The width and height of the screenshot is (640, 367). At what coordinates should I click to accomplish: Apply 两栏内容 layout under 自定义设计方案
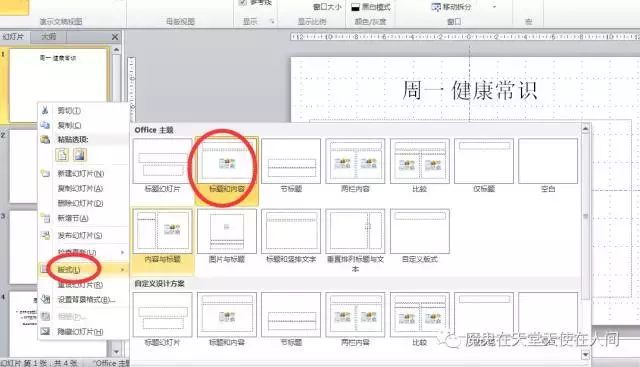[x=355, y=319]
